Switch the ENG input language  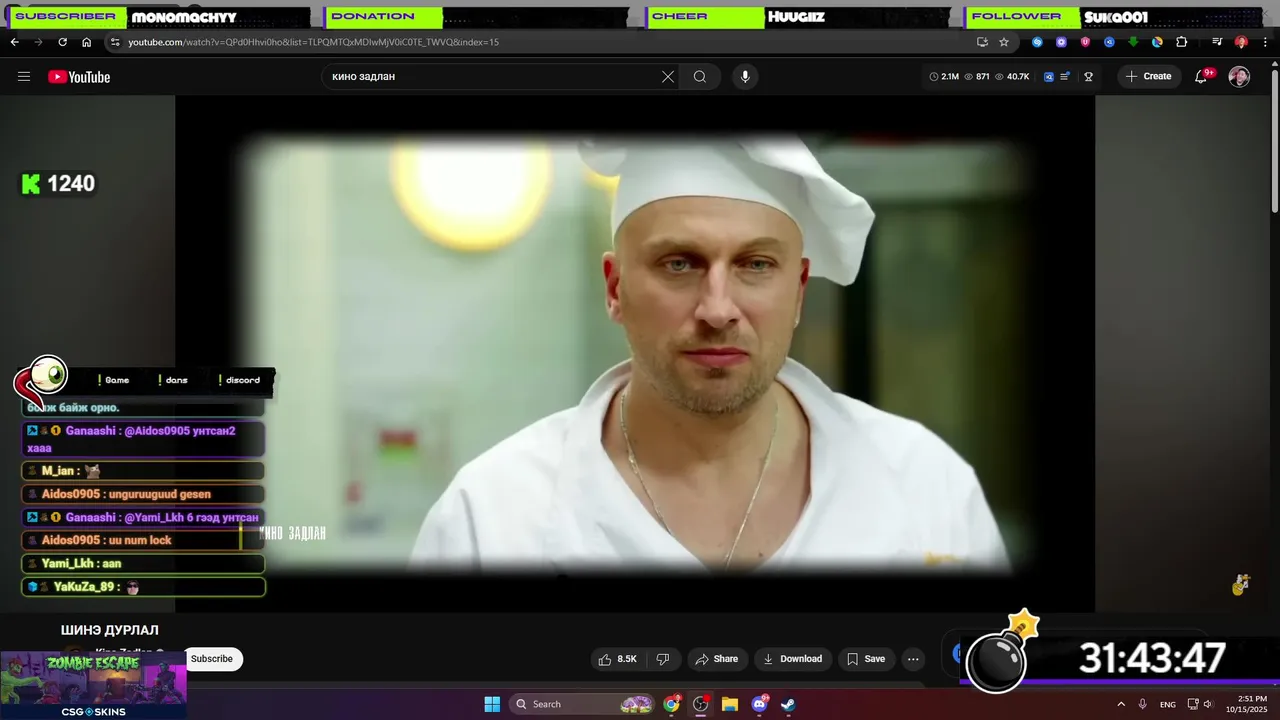pyautogui.click(x=1167, y=704)
